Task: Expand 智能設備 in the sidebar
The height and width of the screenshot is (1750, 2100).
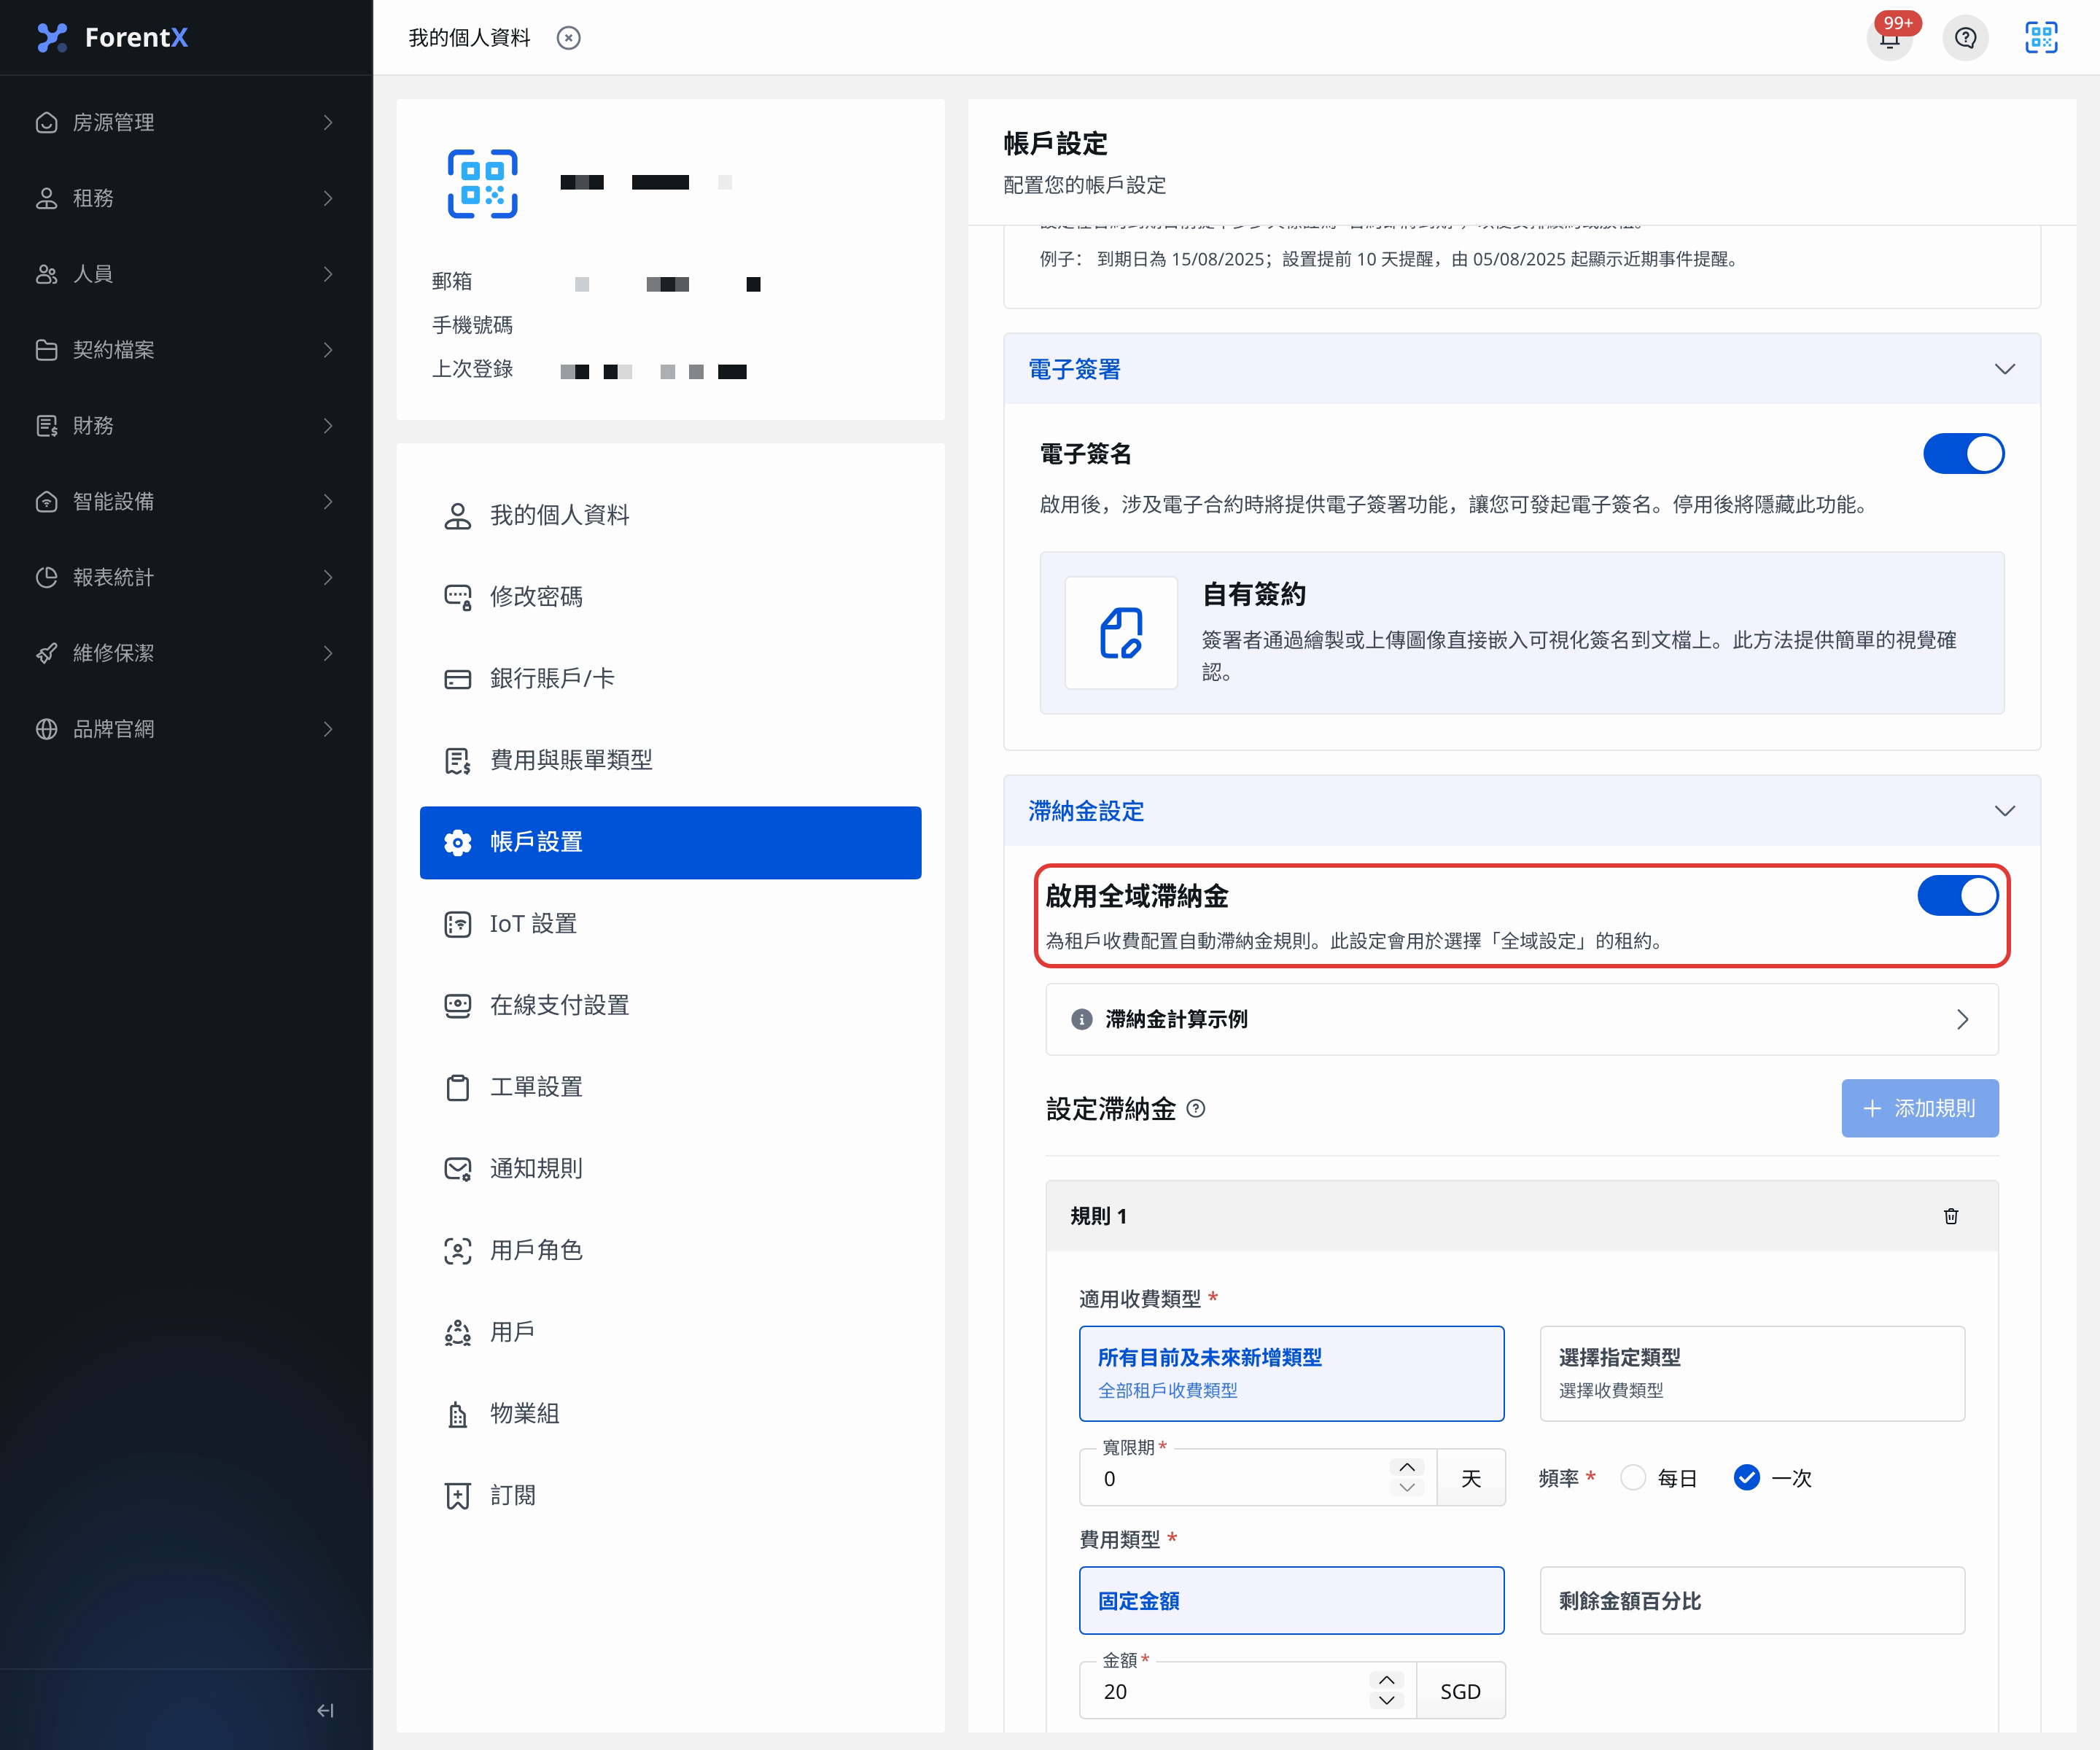Action: click(x=186, y=502)
